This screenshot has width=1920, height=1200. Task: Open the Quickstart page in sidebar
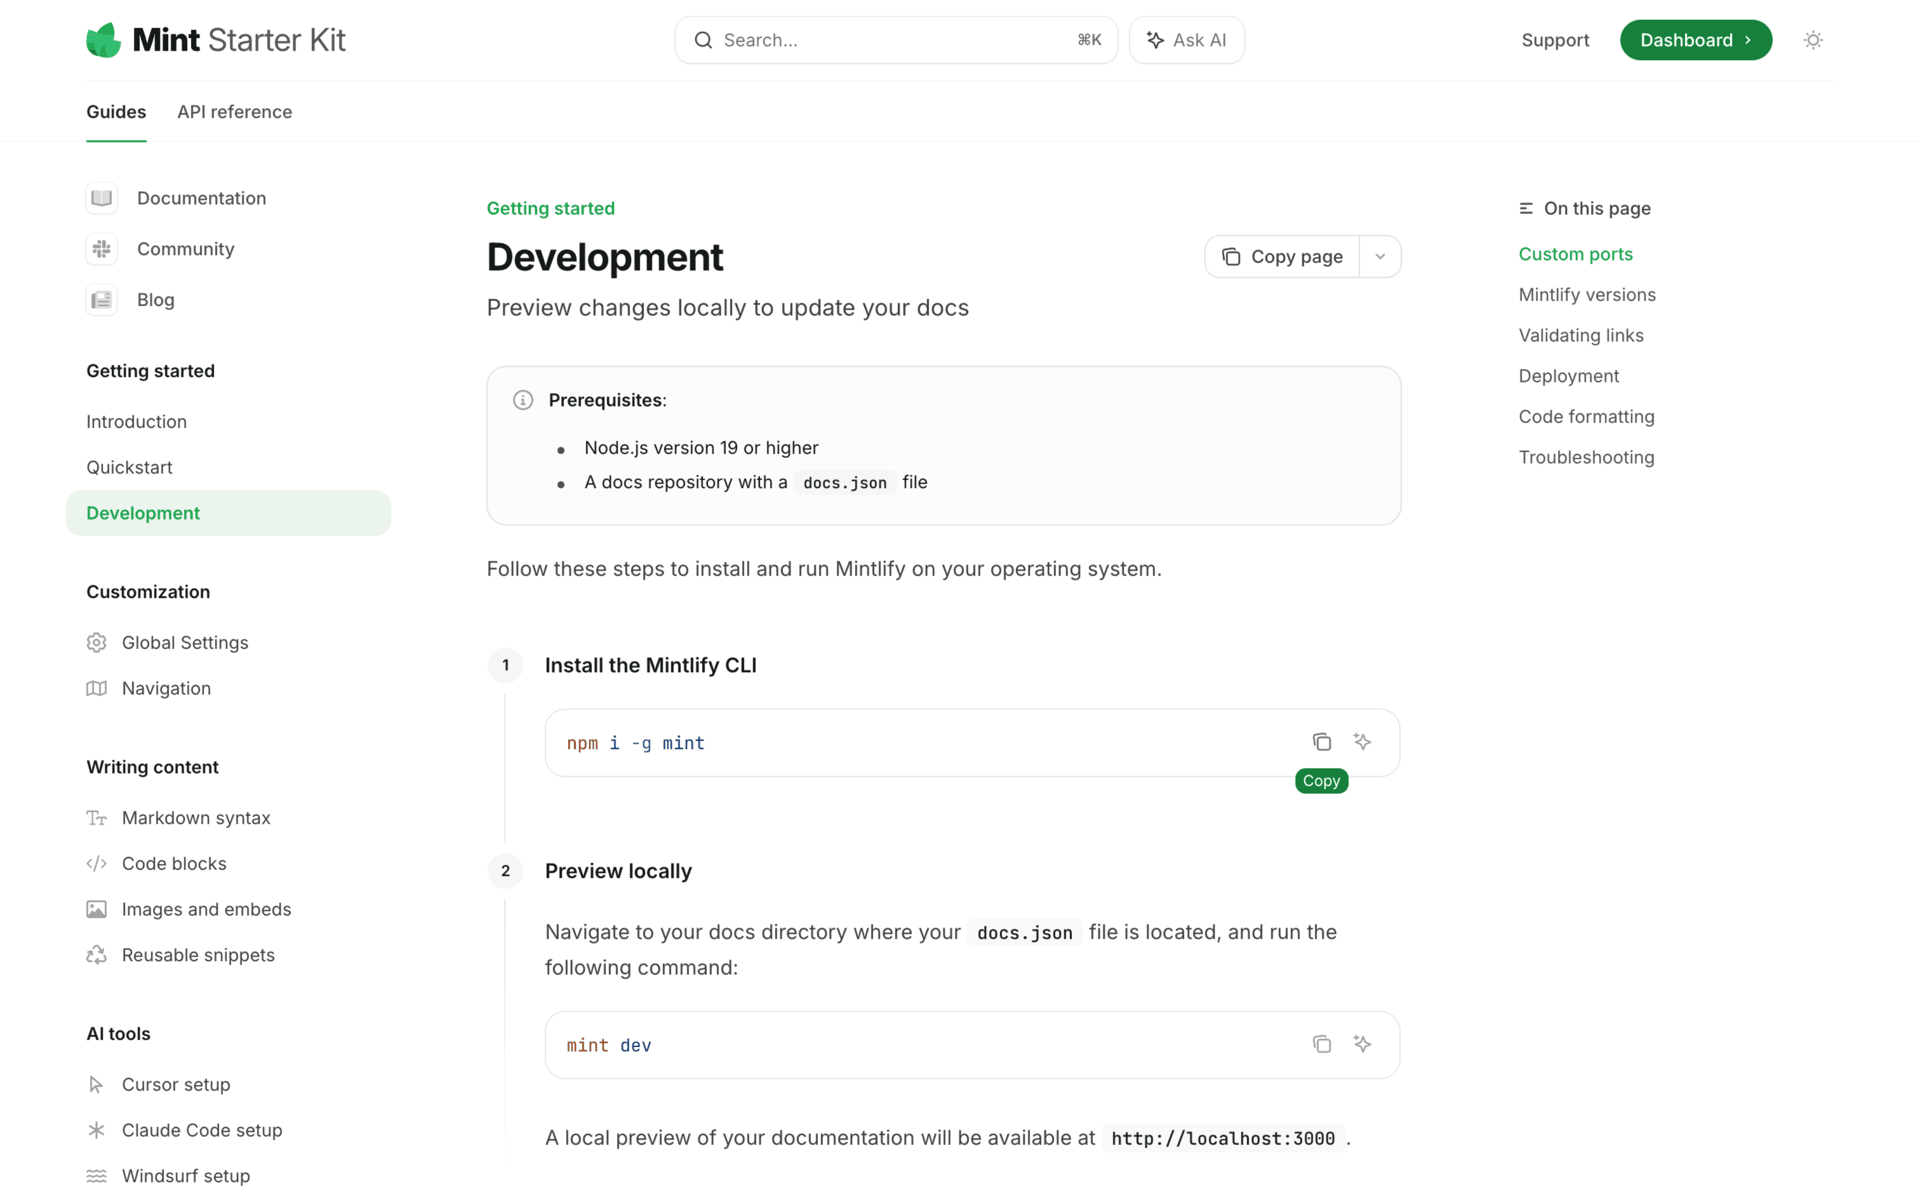click(129, 467)
